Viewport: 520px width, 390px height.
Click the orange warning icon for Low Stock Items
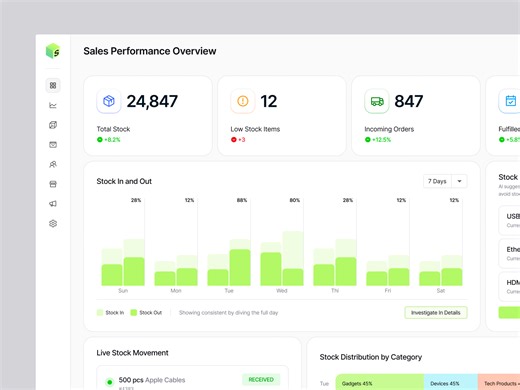(243, 101)
